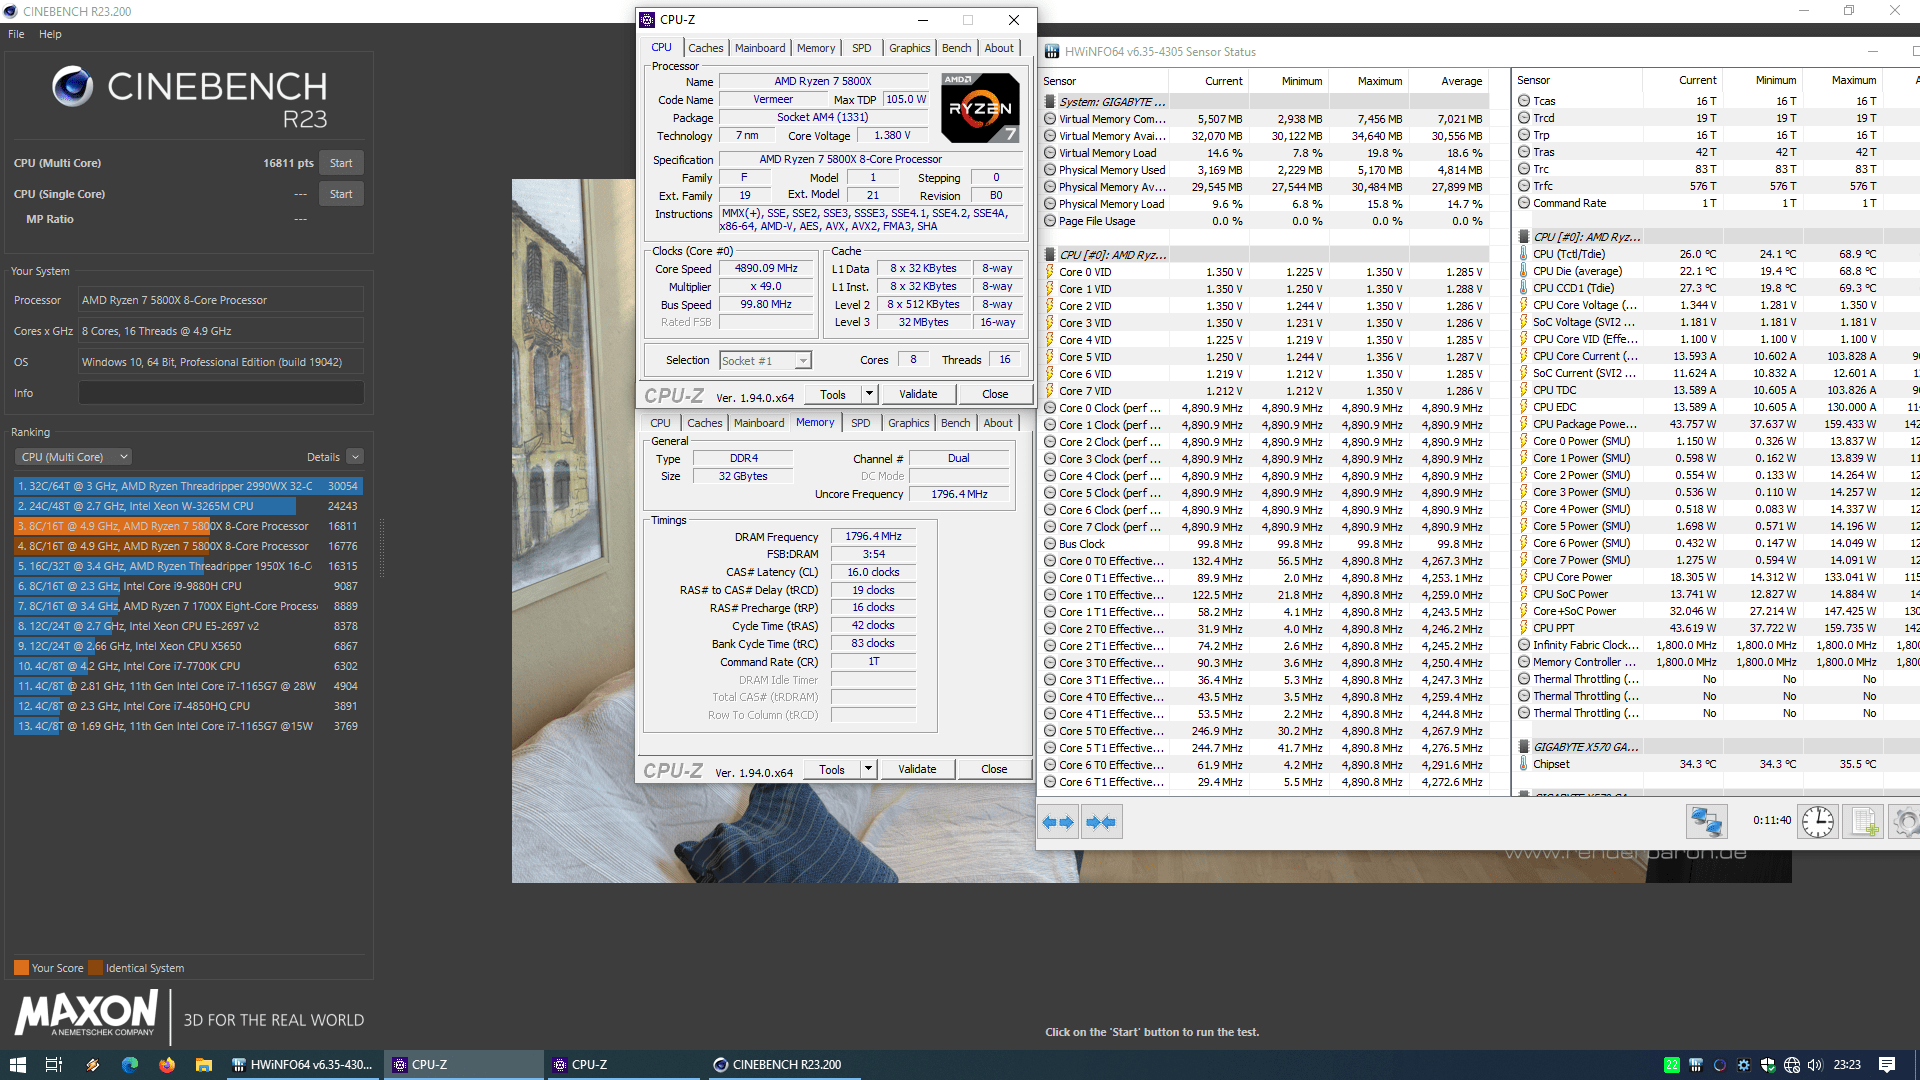Click the CPU Package Power sensor row
Screen dimensions: 1920x1080
click(x=1715, y=424)
